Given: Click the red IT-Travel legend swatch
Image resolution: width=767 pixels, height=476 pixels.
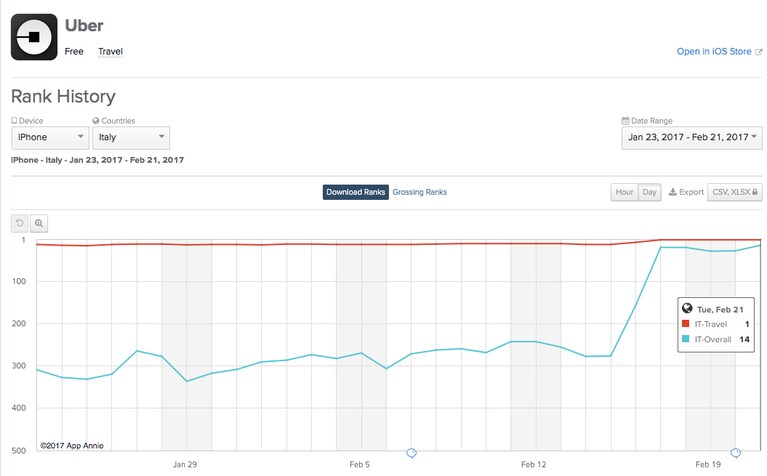Looking at the screenshot, I should click(686, 324).
